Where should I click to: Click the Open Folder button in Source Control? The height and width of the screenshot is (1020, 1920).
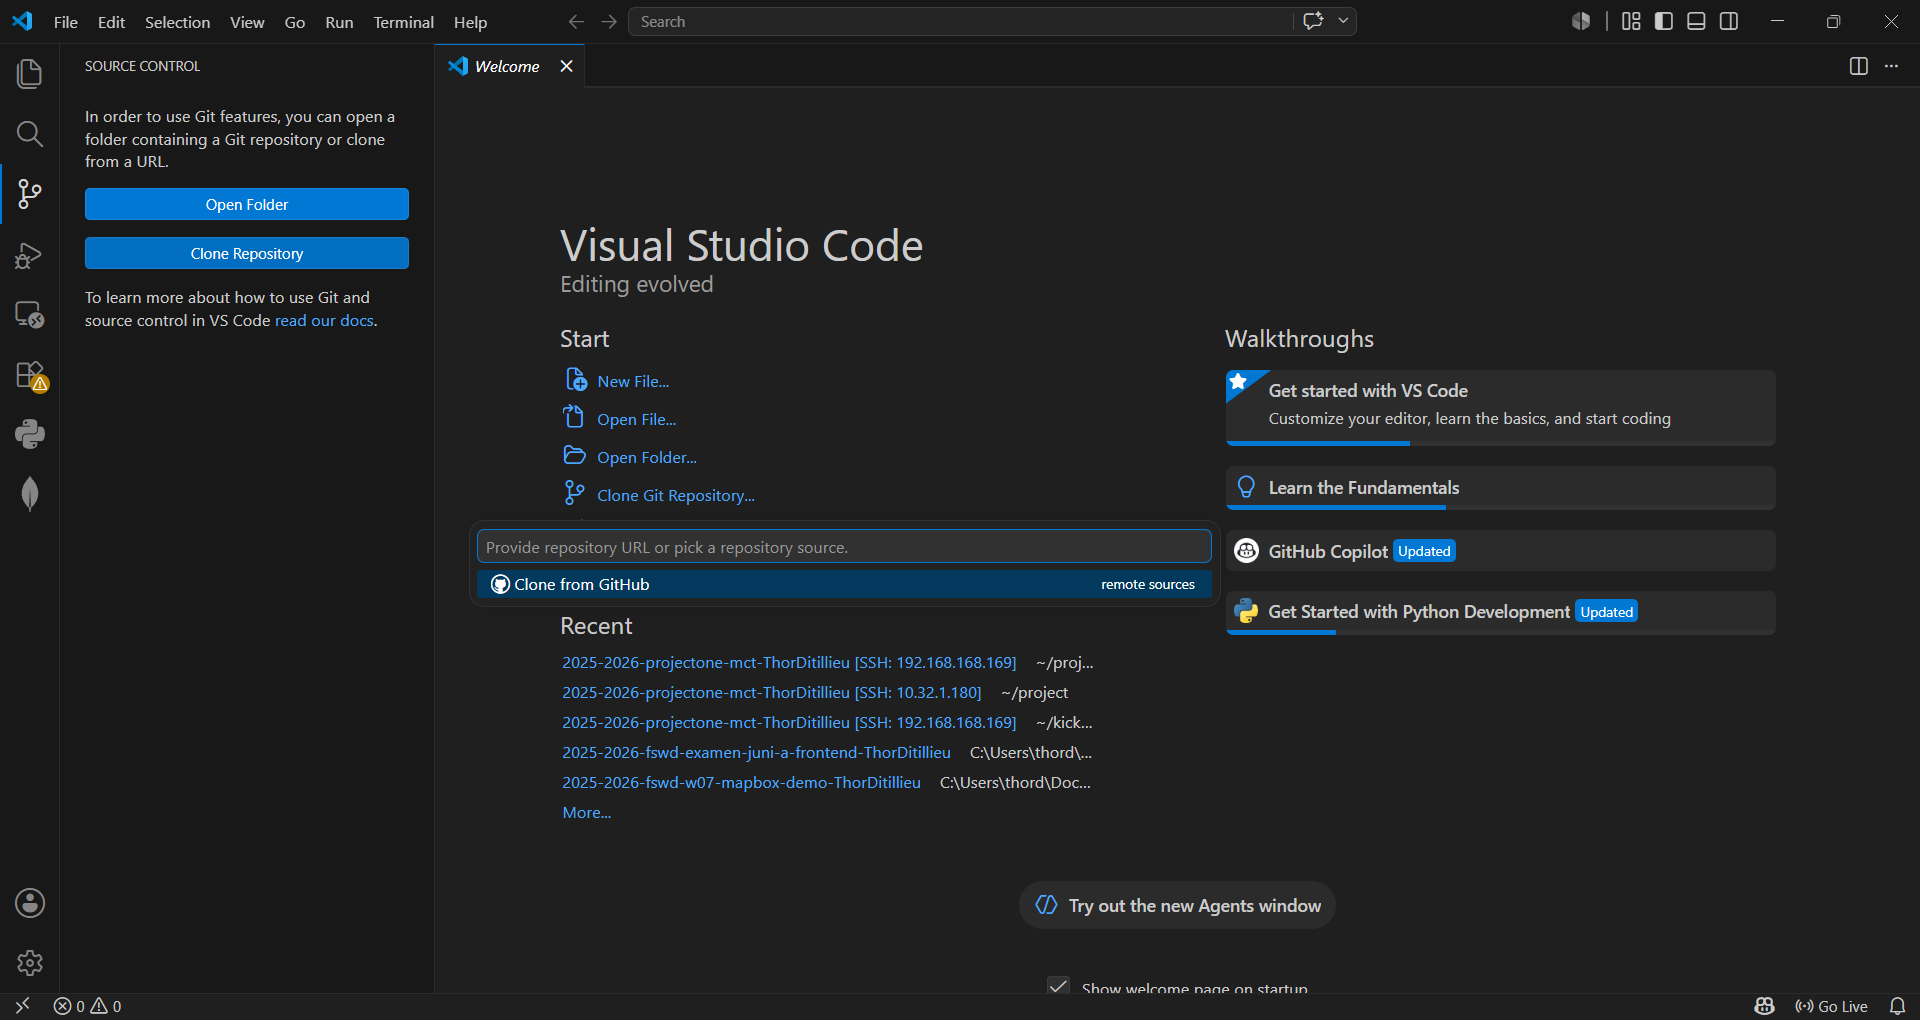(x=247, y=204)
